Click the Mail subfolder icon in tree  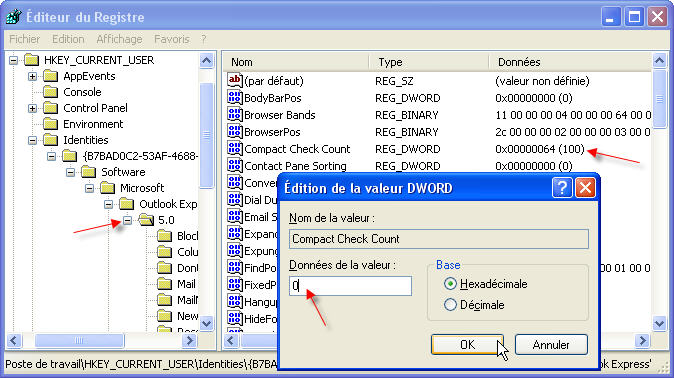[165, 284]
